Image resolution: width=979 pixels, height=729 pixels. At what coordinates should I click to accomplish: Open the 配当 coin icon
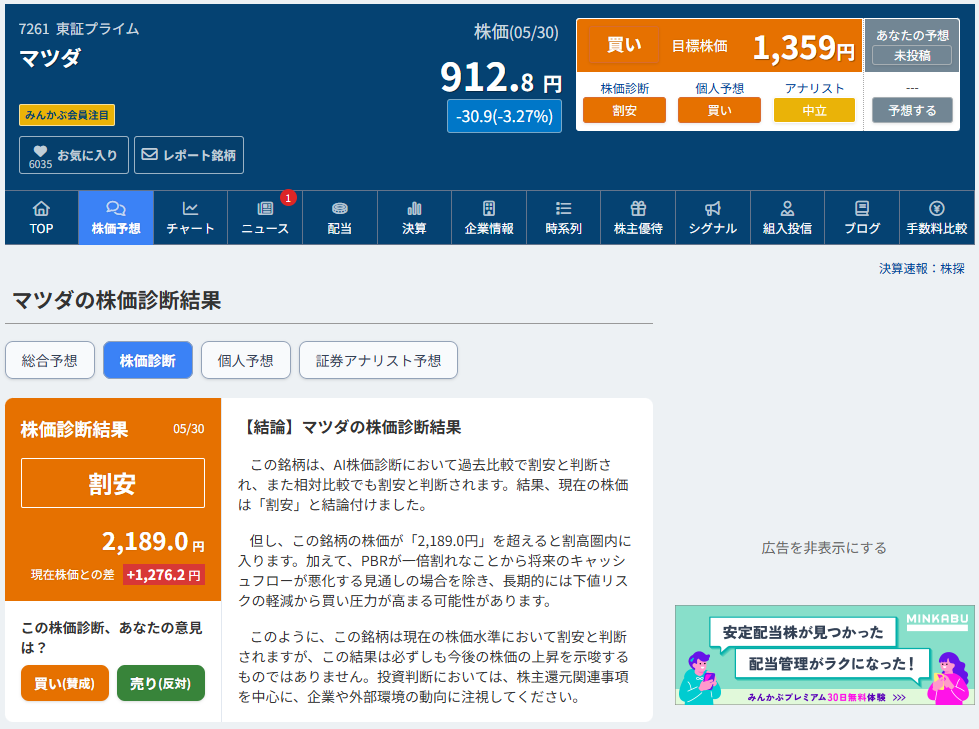(340, 208)
